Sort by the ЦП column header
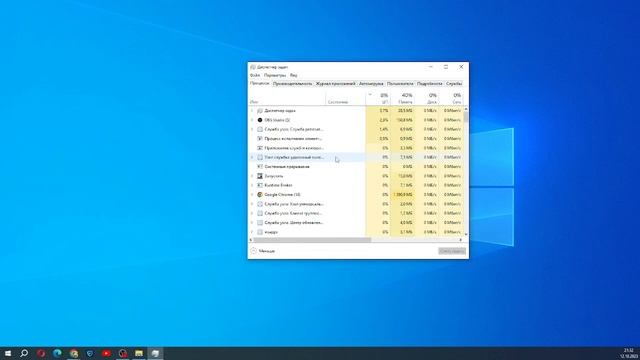This screenshot has width=640, height=360. click(378, 98)
